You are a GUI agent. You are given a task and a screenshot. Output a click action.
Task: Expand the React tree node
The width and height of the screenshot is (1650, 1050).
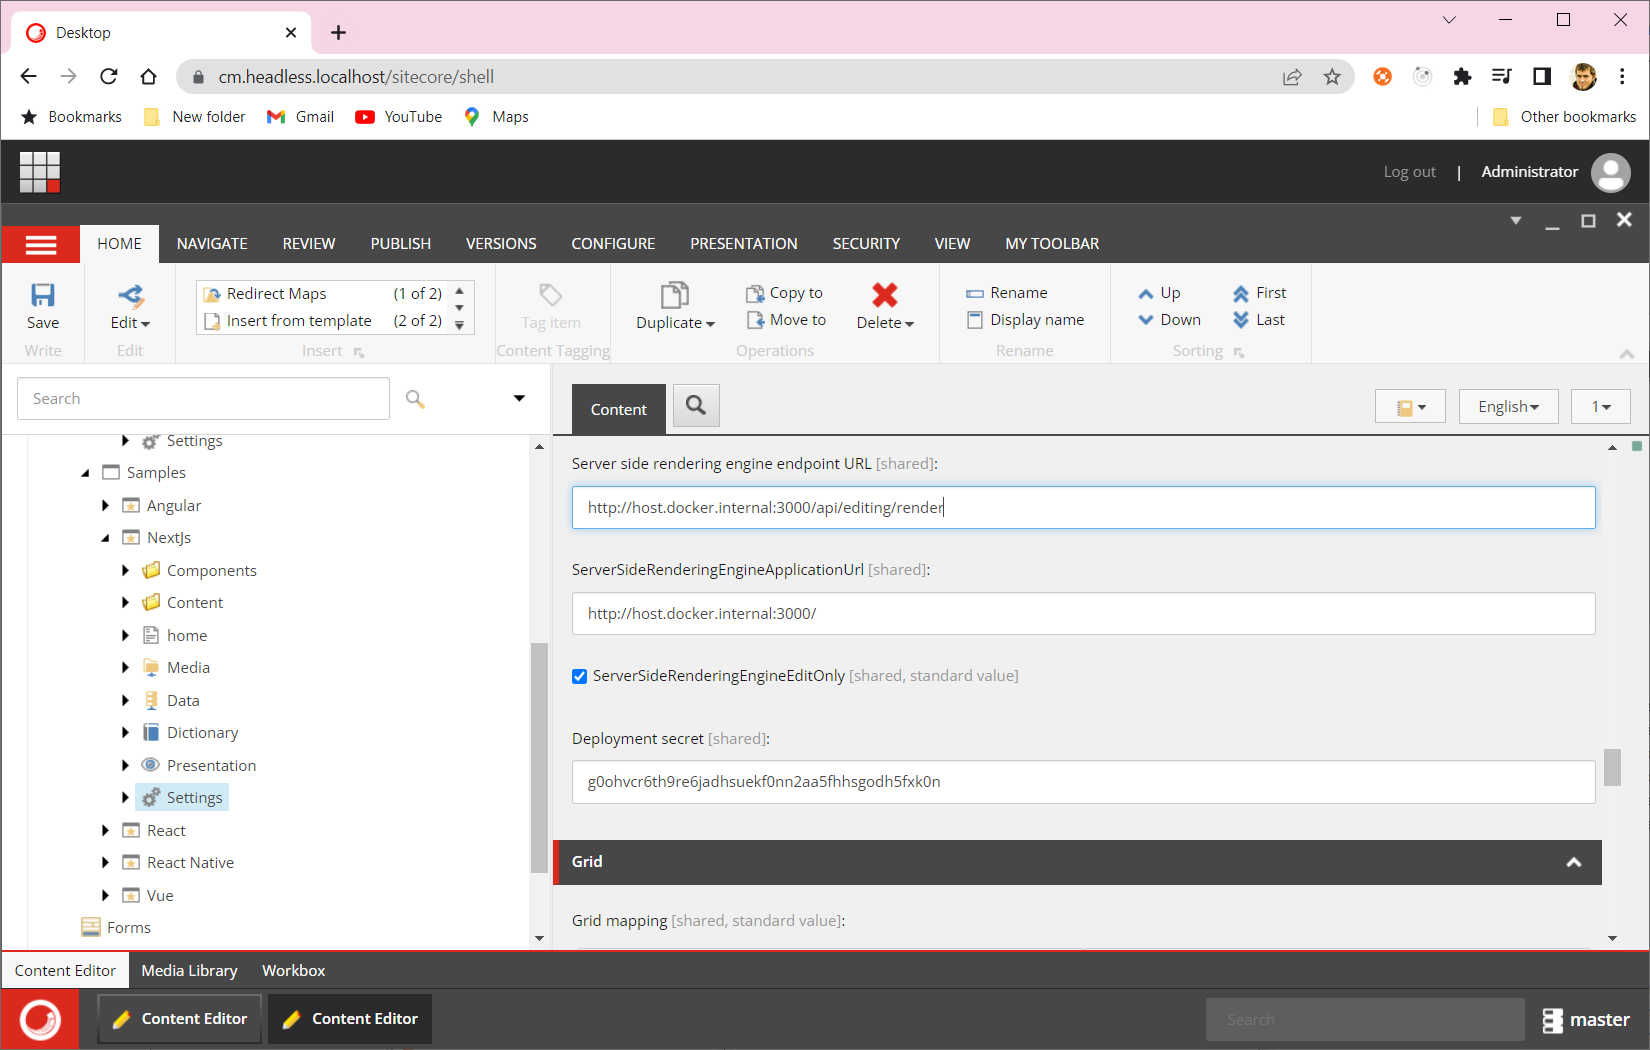[106, 830]
